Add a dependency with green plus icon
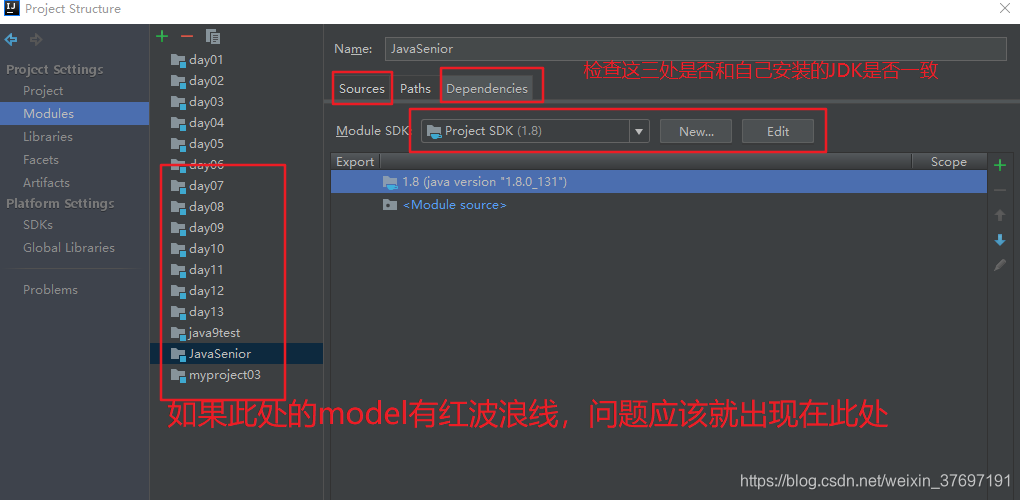This screenshot has height=500, width=1020. click(x=1000, y=166)
